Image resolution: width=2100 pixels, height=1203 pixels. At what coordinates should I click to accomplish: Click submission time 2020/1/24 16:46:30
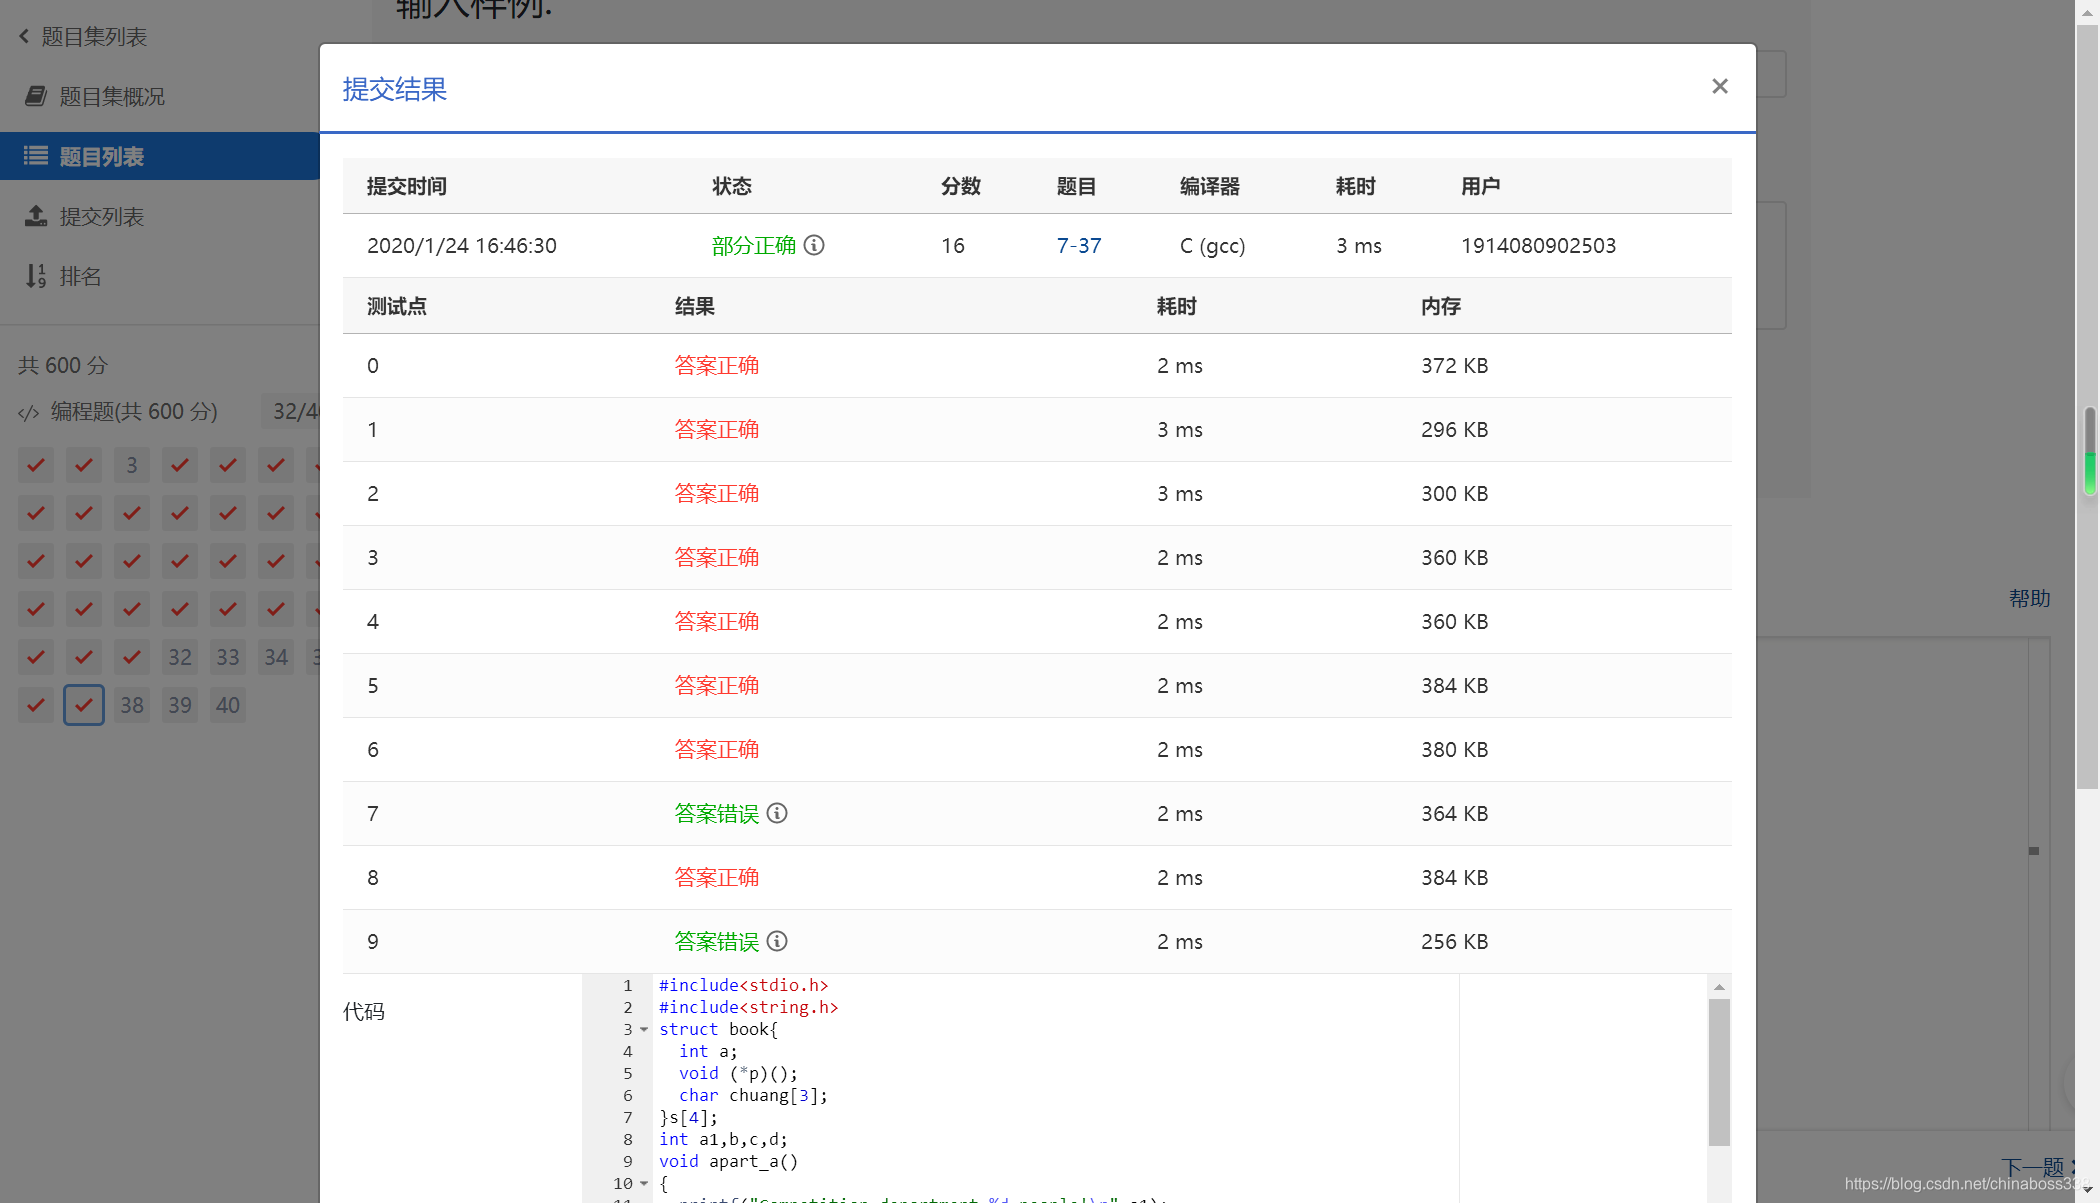(x=462, y=245)
